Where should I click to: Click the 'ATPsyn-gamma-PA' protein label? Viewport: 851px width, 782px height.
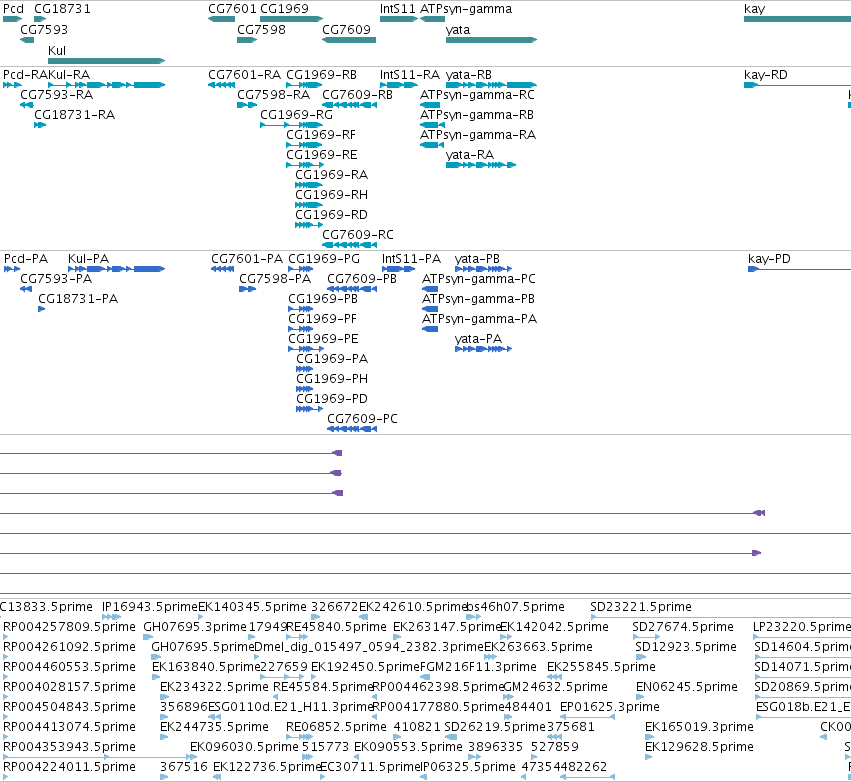coord(479,319)
